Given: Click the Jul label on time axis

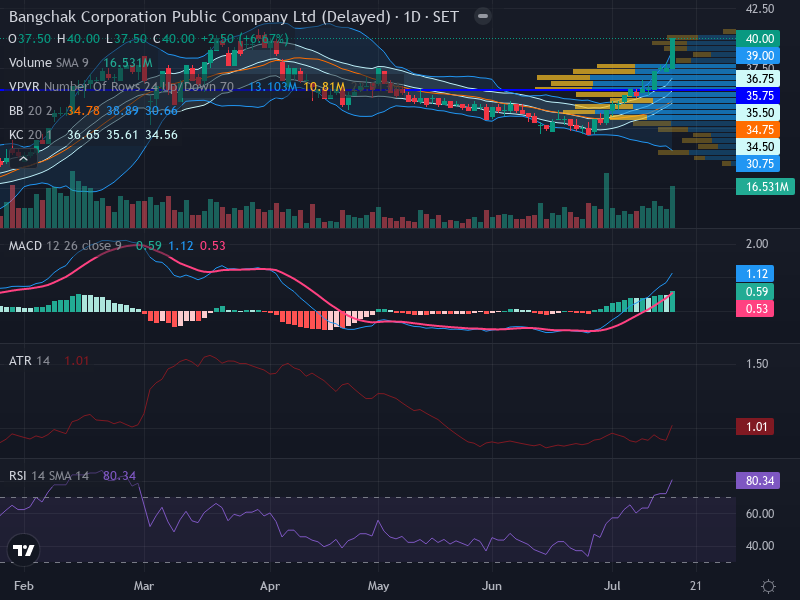Looking at the screenshot, I should pos(612,586).
